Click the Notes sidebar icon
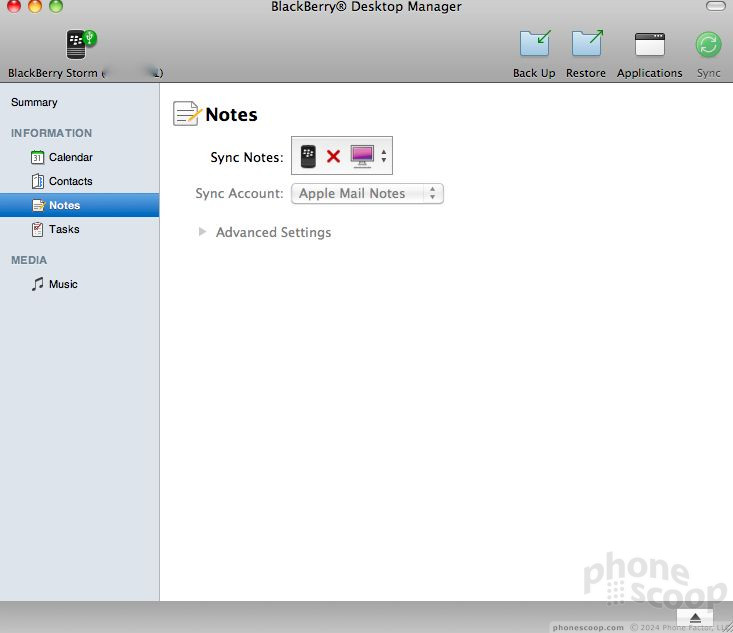Image resolution: width=733 pixels, height=633 pixels. pos(38,205)
